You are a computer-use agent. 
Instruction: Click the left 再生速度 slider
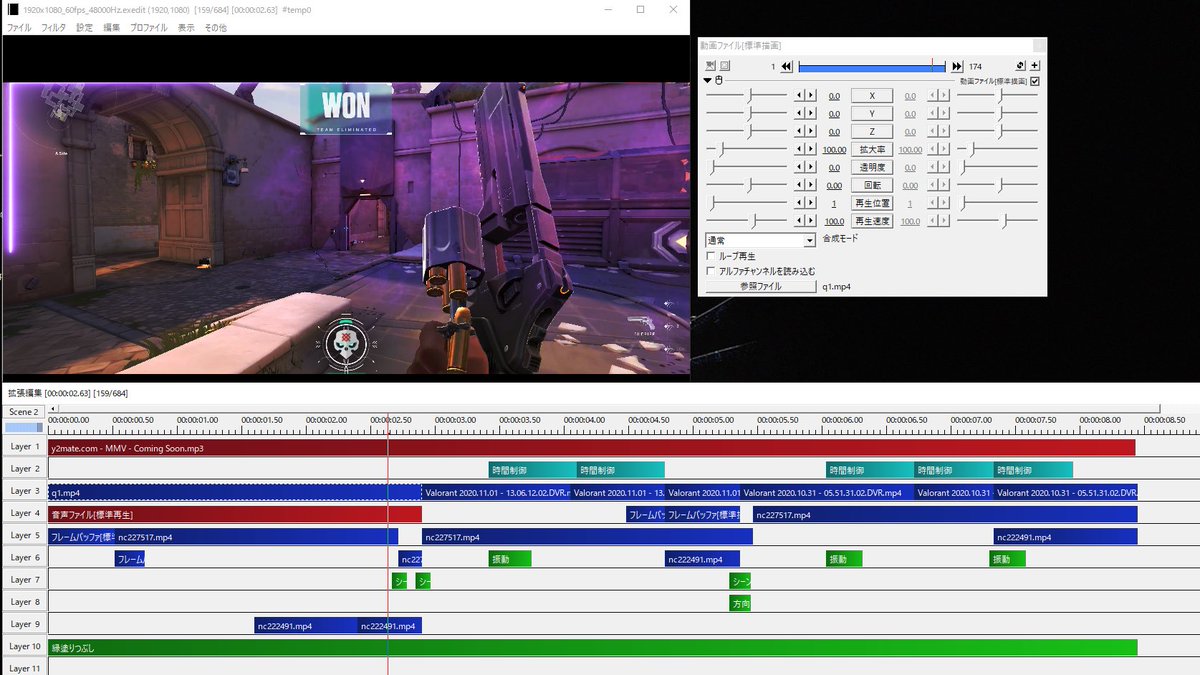point(745,221)
